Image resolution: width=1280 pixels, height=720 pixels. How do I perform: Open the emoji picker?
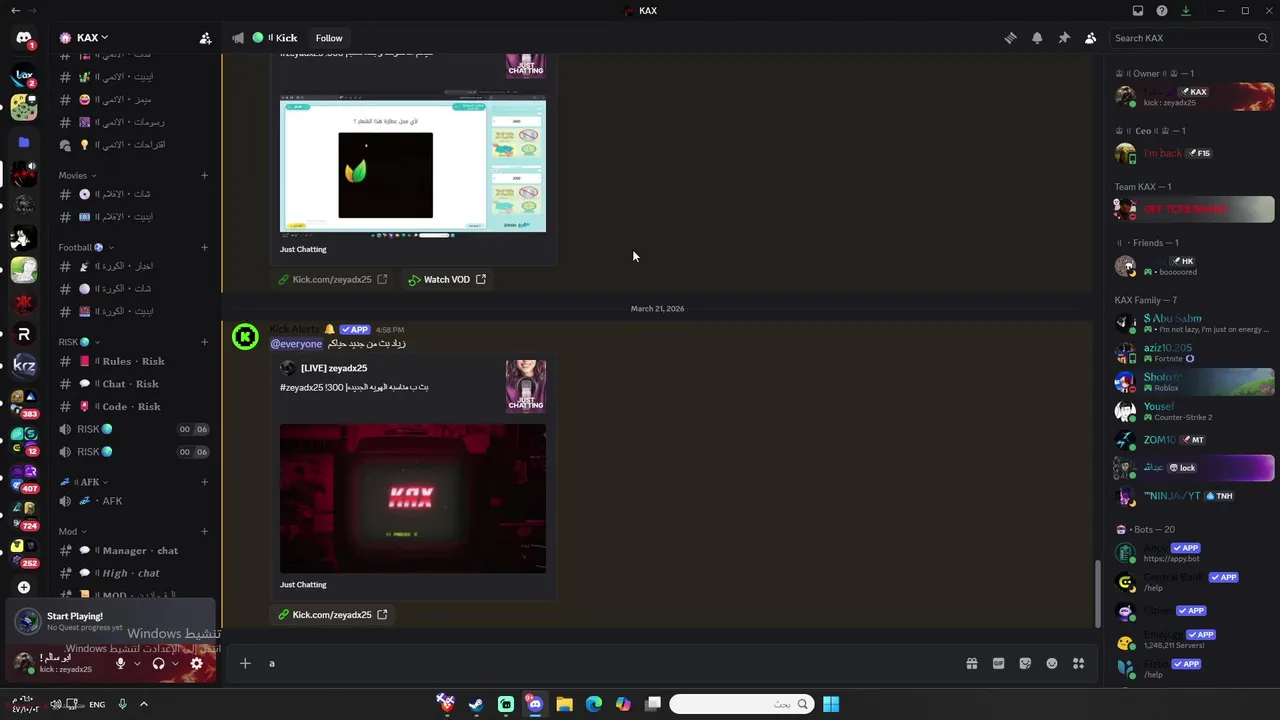point(1052,663)
